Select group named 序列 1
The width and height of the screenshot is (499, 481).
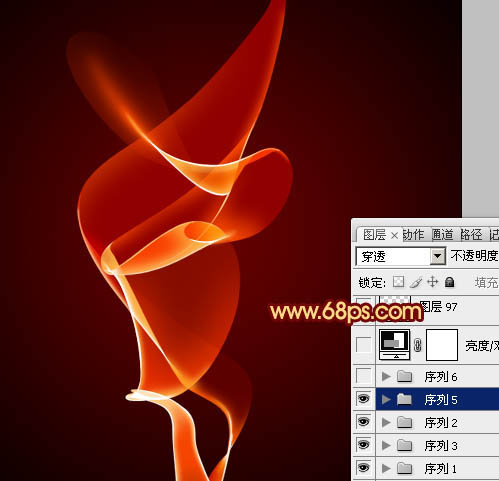coord(441,469)
